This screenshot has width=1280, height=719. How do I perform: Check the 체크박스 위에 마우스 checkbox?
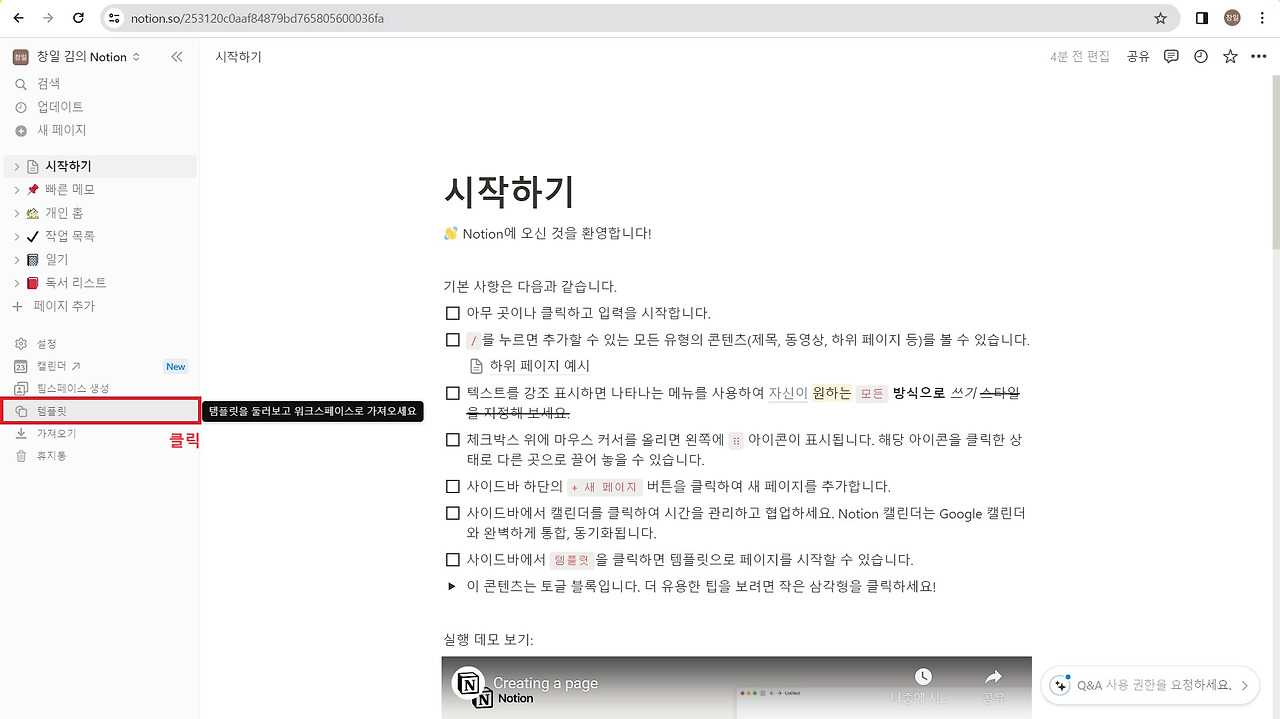coord(453,440)
